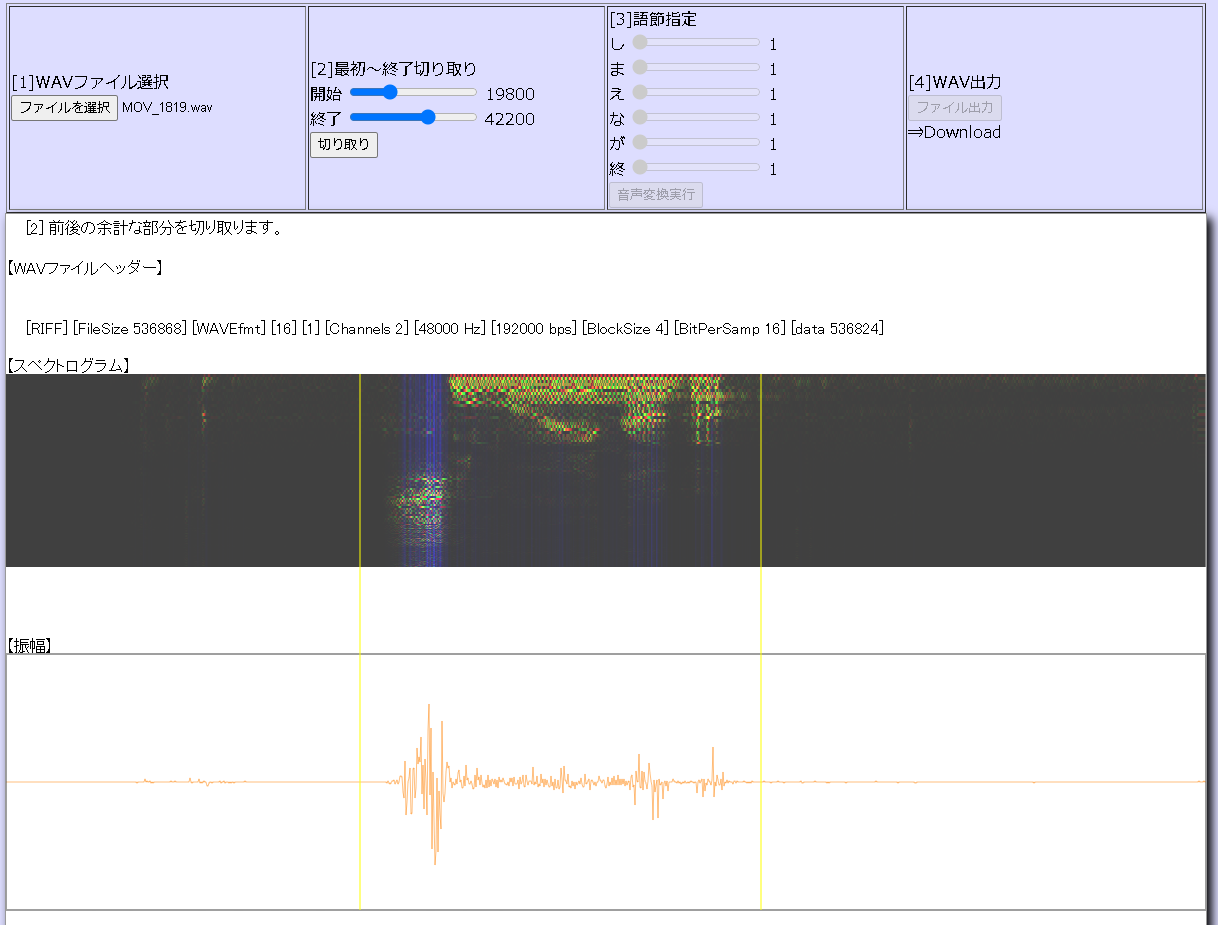The image size is (1218, 925).
Task: Click the right yellow marker on the spectrogram
Action: [x=761, y=470]
